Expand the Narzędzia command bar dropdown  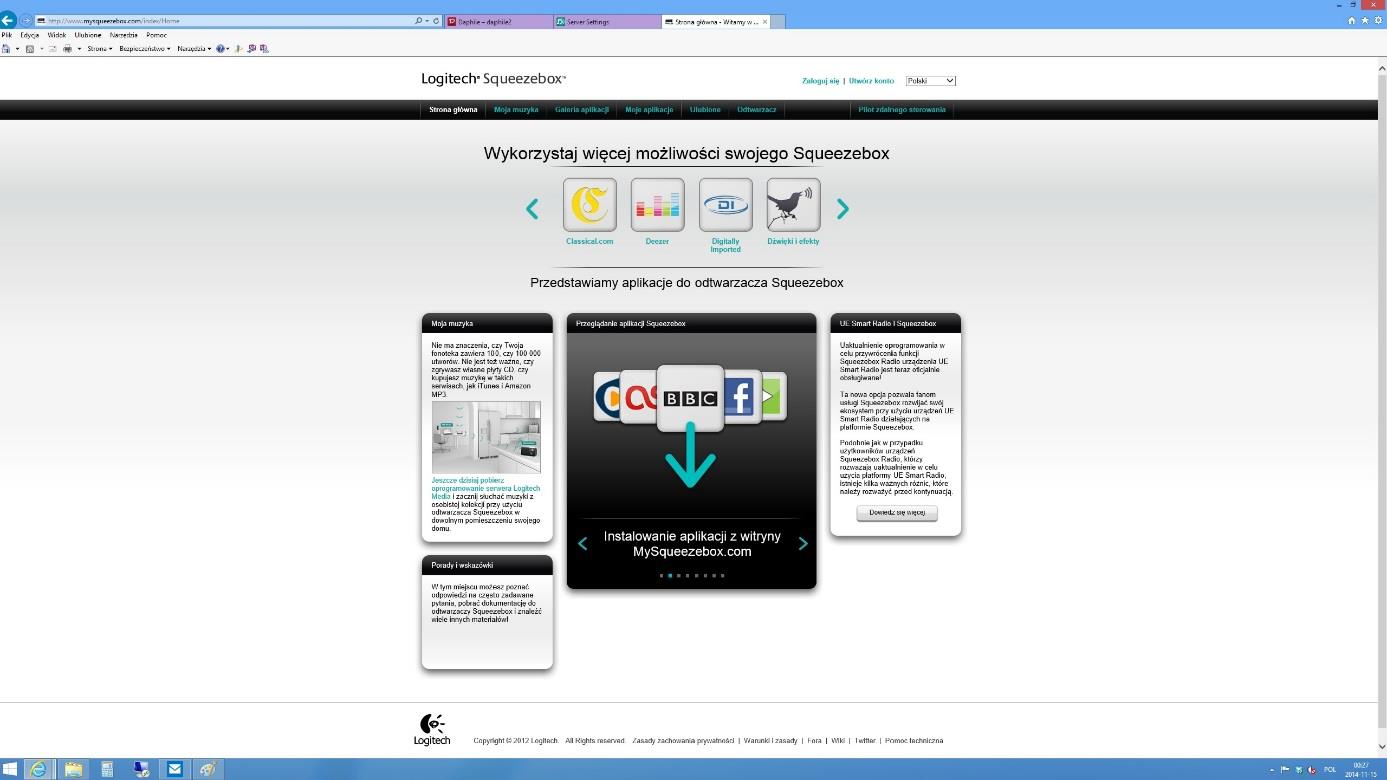tap(194, 48)
